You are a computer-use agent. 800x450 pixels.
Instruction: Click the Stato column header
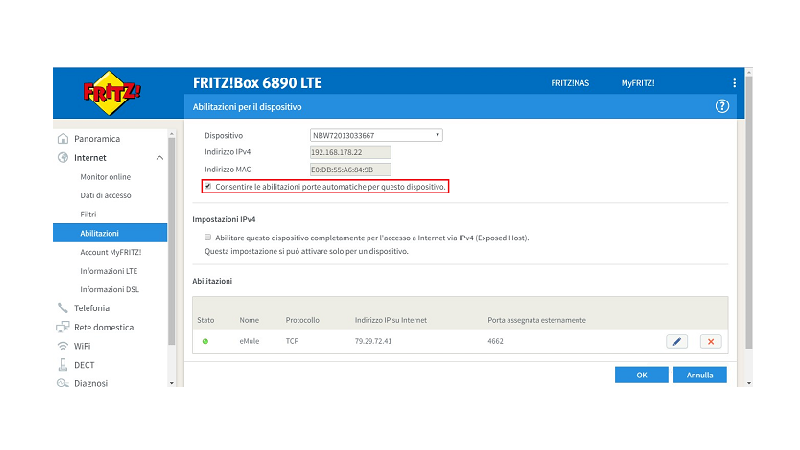(206, 320)
